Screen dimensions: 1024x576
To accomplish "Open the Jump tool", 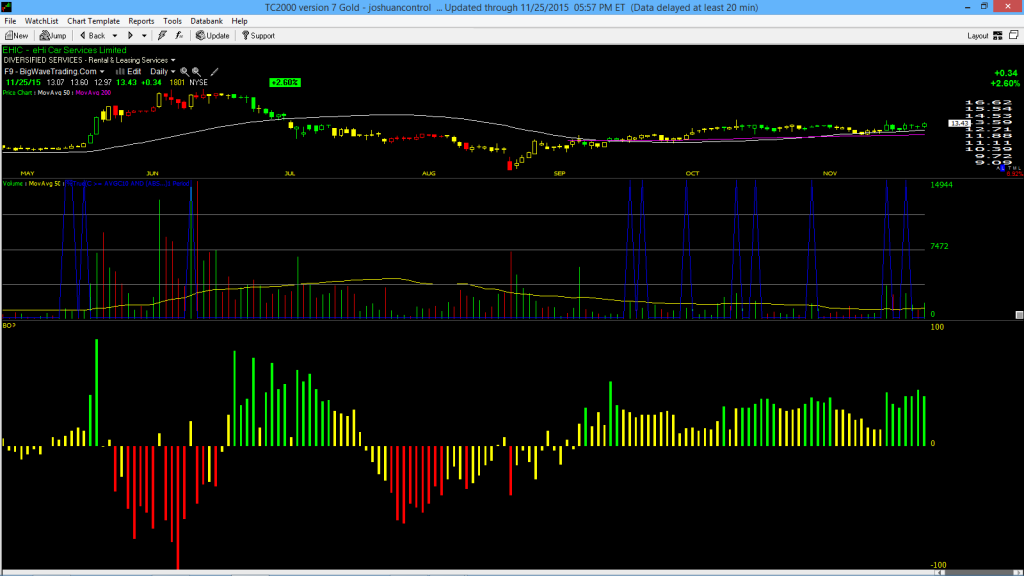I will coord(53,36).
